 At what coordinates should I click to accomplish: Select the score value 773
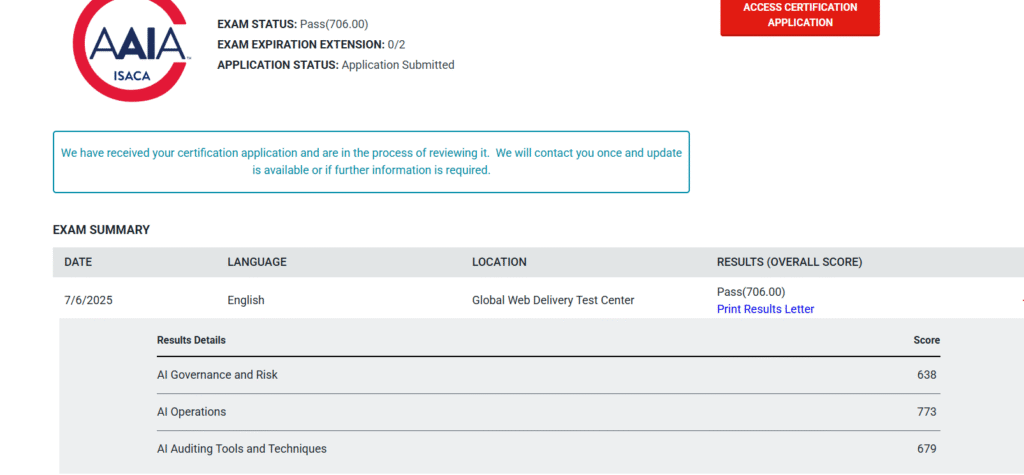click(926, 412)
